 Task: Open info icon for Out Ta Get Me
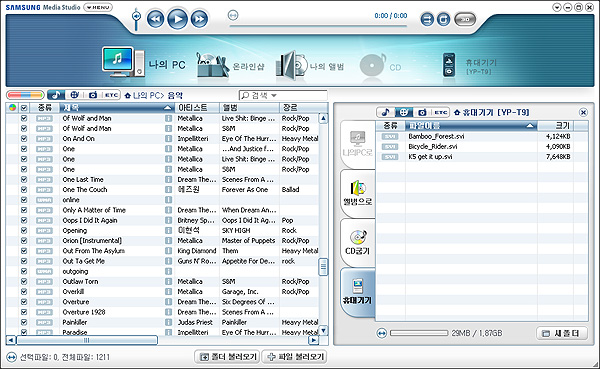click(x=168, y=261)
